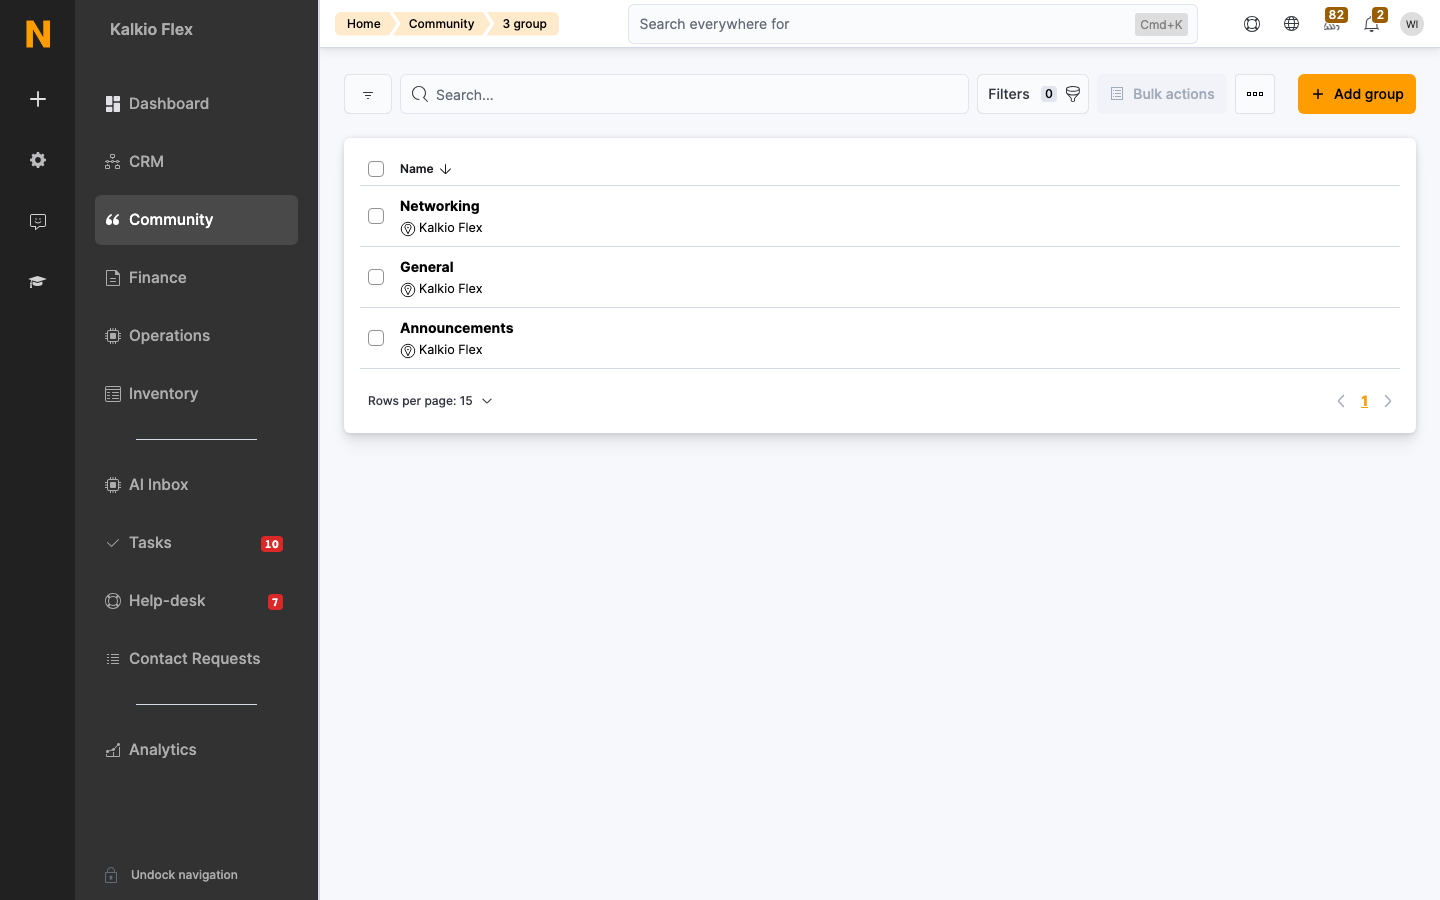Open the WI user avatar
This screenshot has height=900, width=1440.
click(x=1412, y=24)
